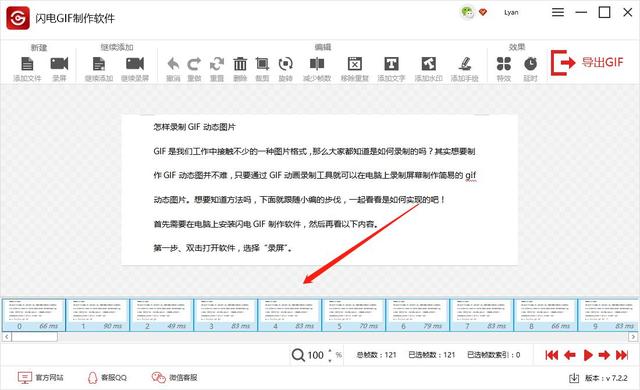Image resolution: width=640 pixels, height=390 pixels.
Task: Click the selected frame index status text
Action: click(494, 355)
